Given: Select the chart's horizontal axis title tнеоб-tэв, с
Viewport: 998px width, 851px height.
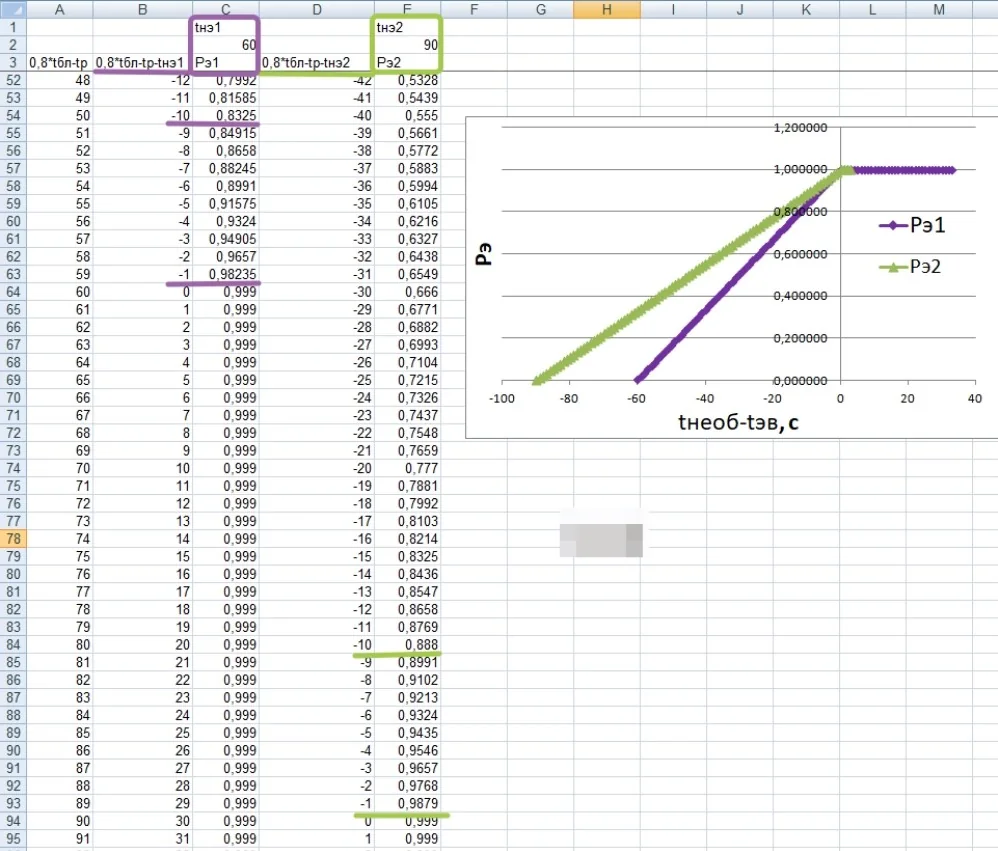Looking at the screenshot, I should click(738, 422).
